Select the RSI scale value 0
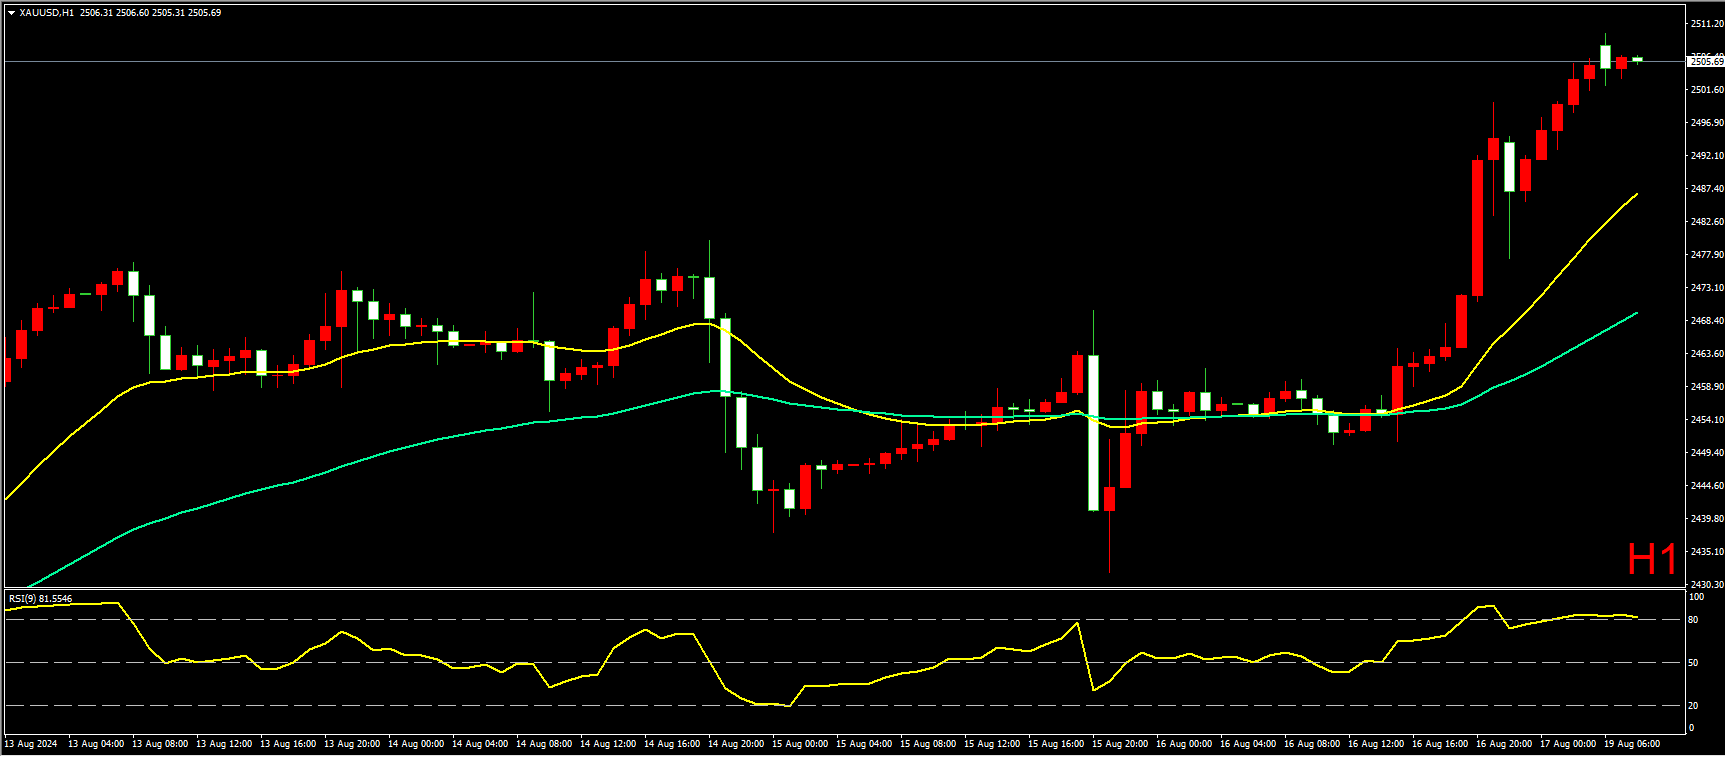Screen dimensions: 1725x757 [1691, 728]
